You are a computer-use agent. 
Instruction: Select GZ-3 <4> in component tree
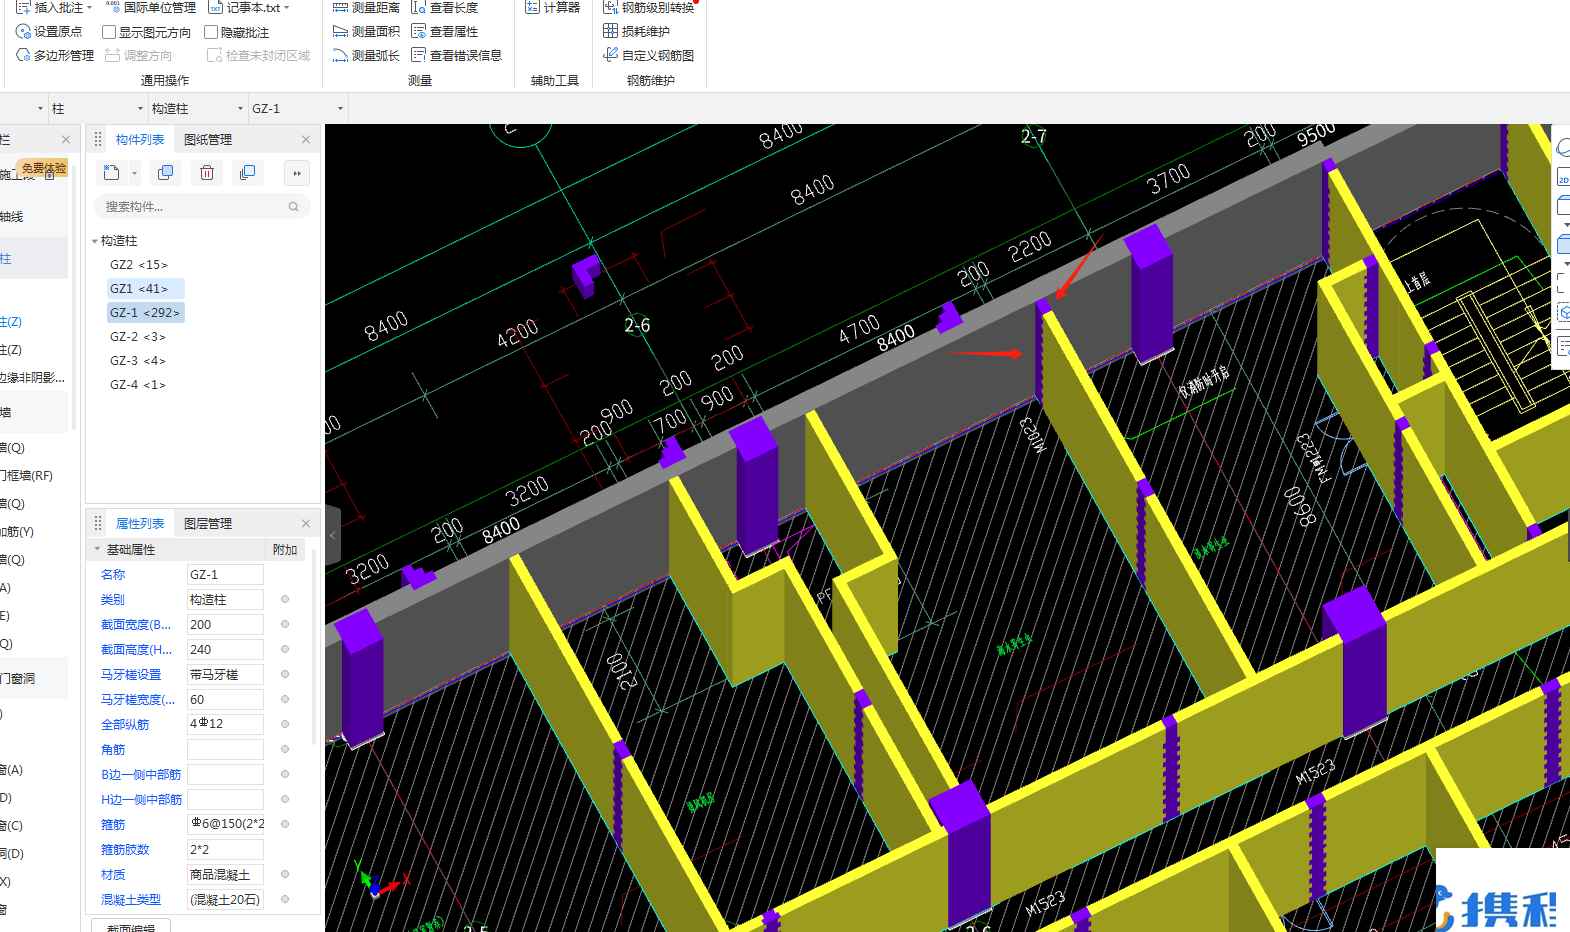click(x=137, y=361)
